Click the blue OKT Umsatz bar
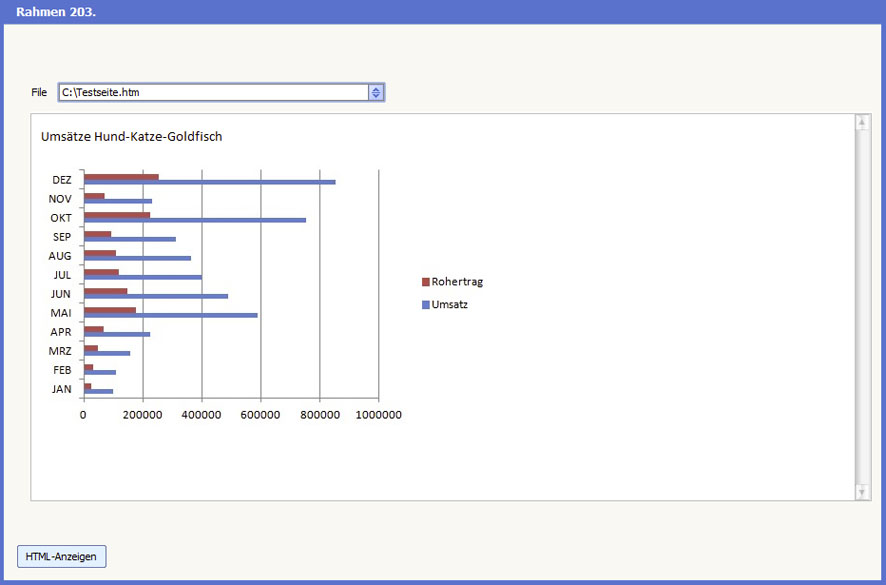886x585 pixels. click(195, 220)
